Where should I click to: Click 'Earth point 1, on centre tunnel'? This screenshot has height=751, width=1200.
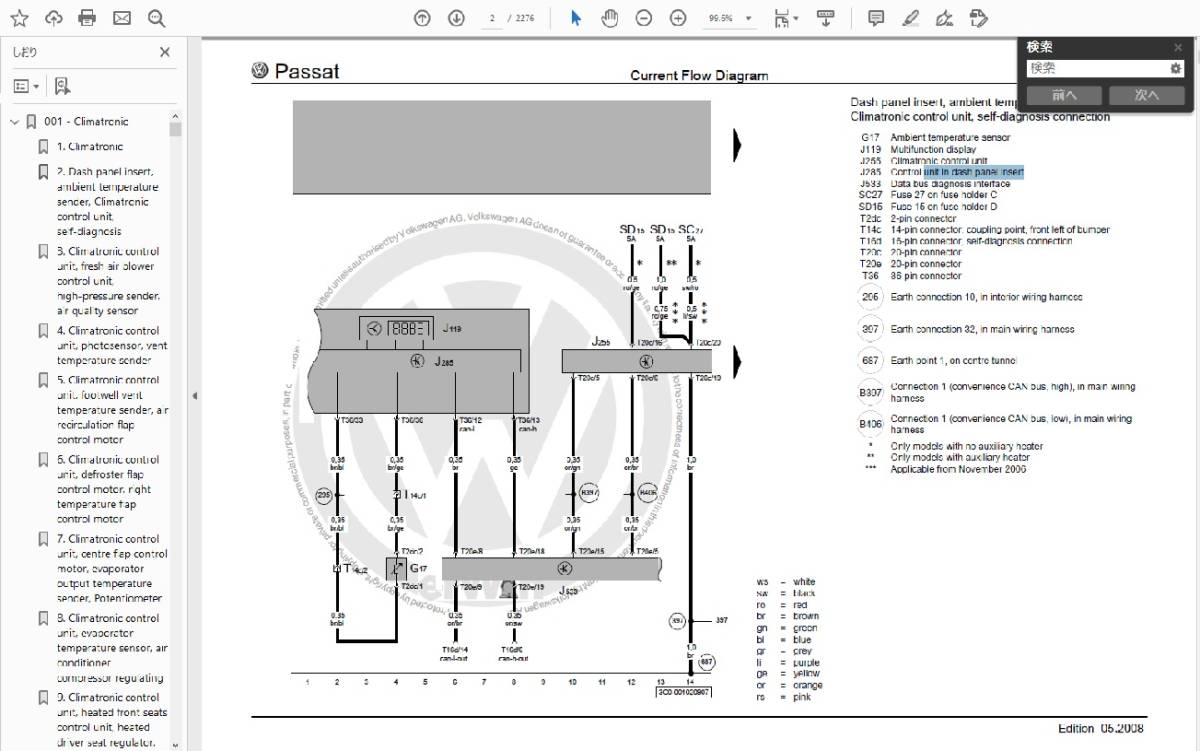tap(954, 360)
